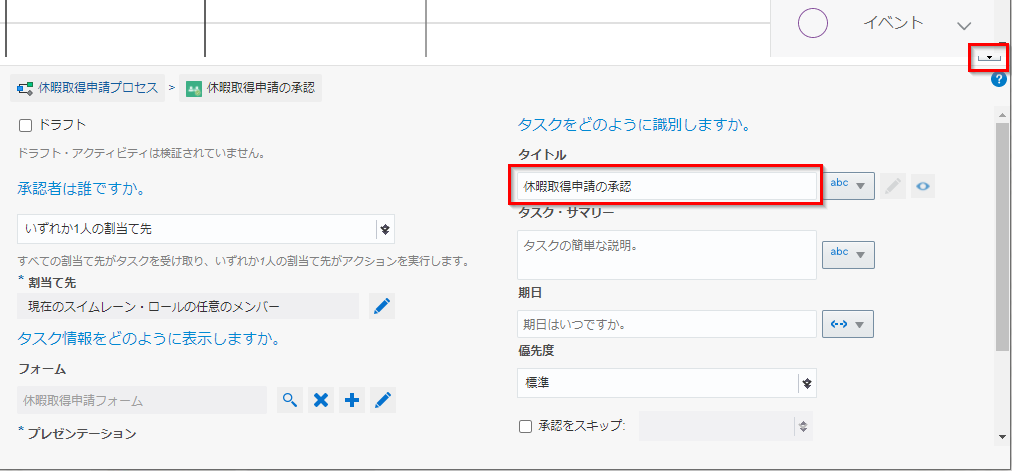1012x471 pixels.
Task: Click the pencil icon to edit the form
Action: coord(382,400)
